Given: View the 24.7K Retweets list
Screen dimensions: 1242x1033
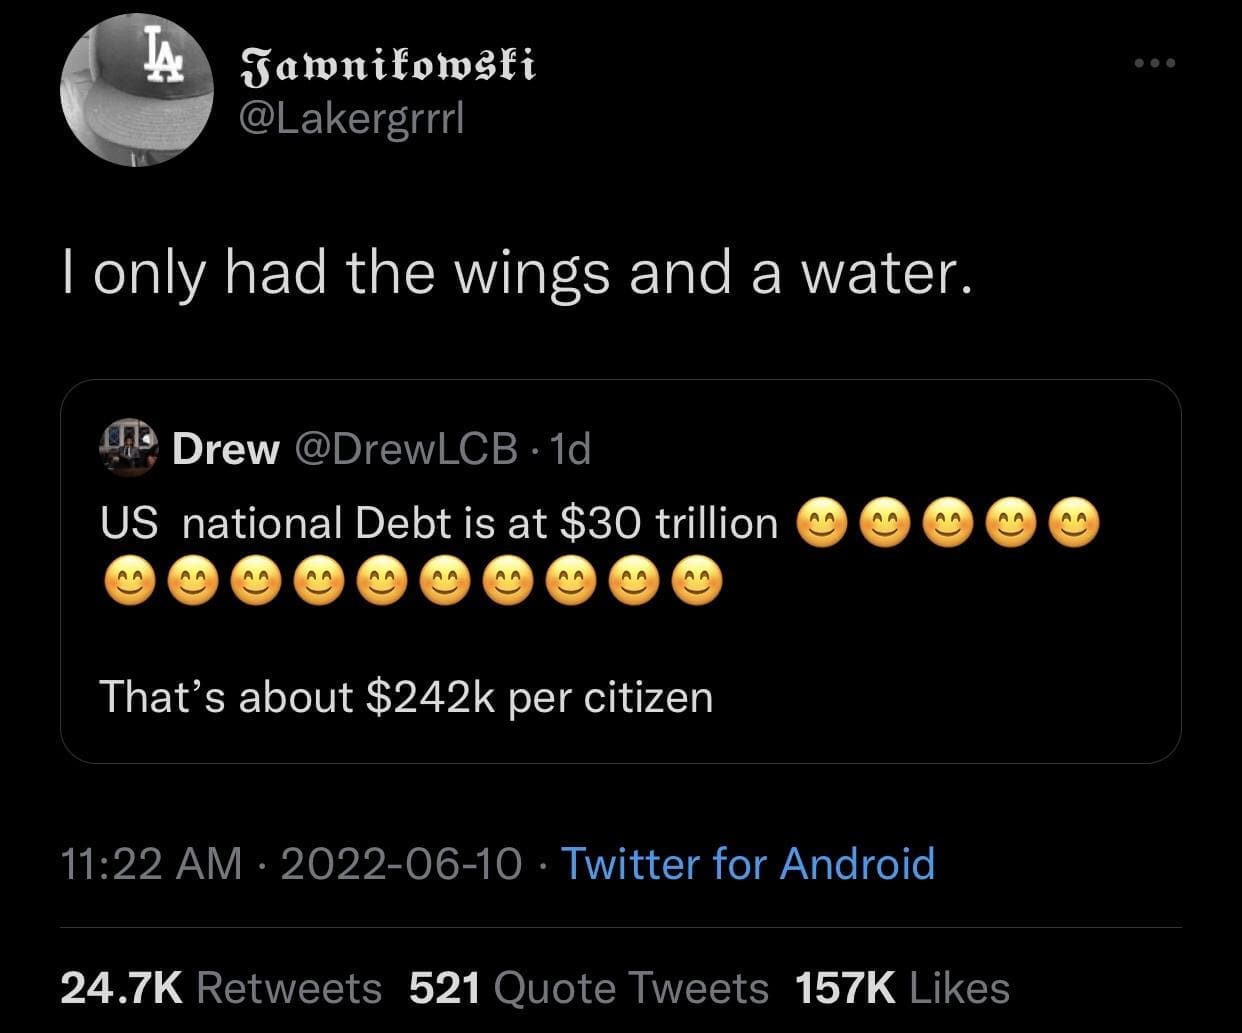Looking at the screenshot, I should click(221, 988).
